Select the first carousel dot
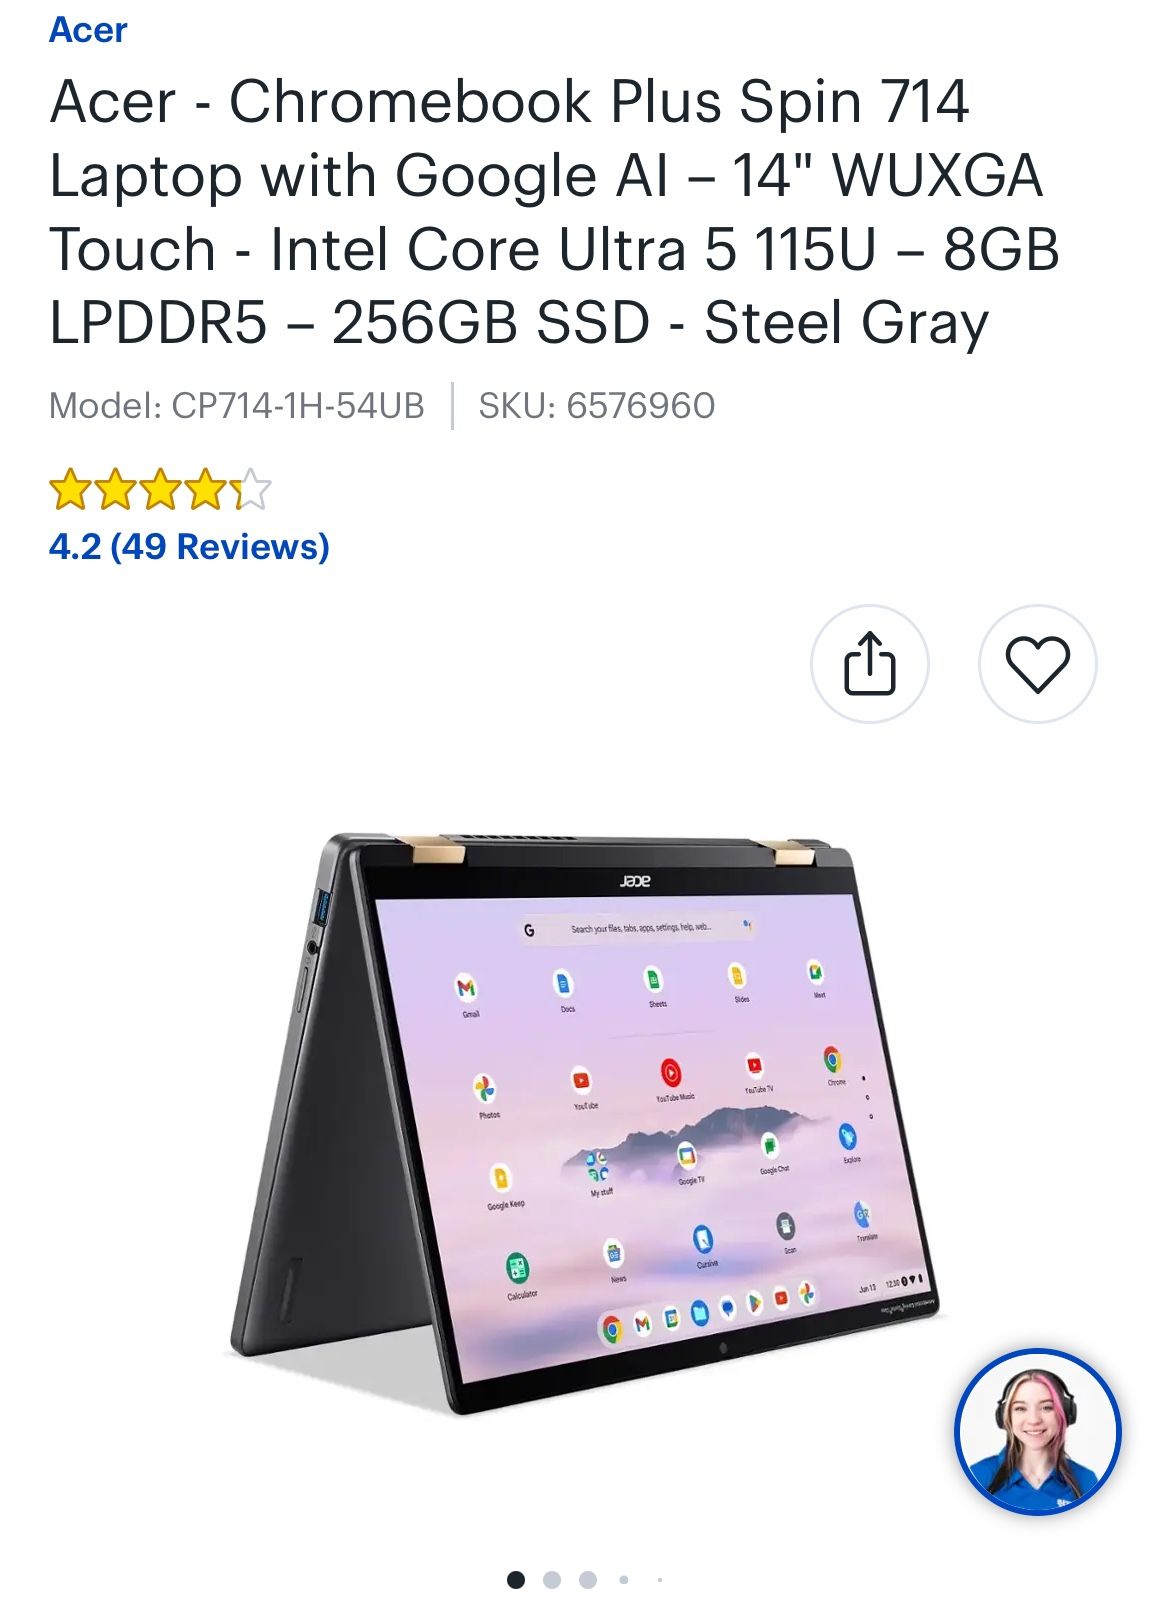This screenshot has width=1170, height=1619. [516, 1580]
